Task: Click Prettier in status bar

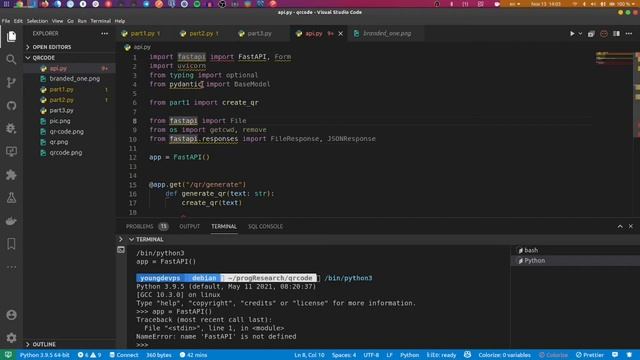Action: (590, 355)
